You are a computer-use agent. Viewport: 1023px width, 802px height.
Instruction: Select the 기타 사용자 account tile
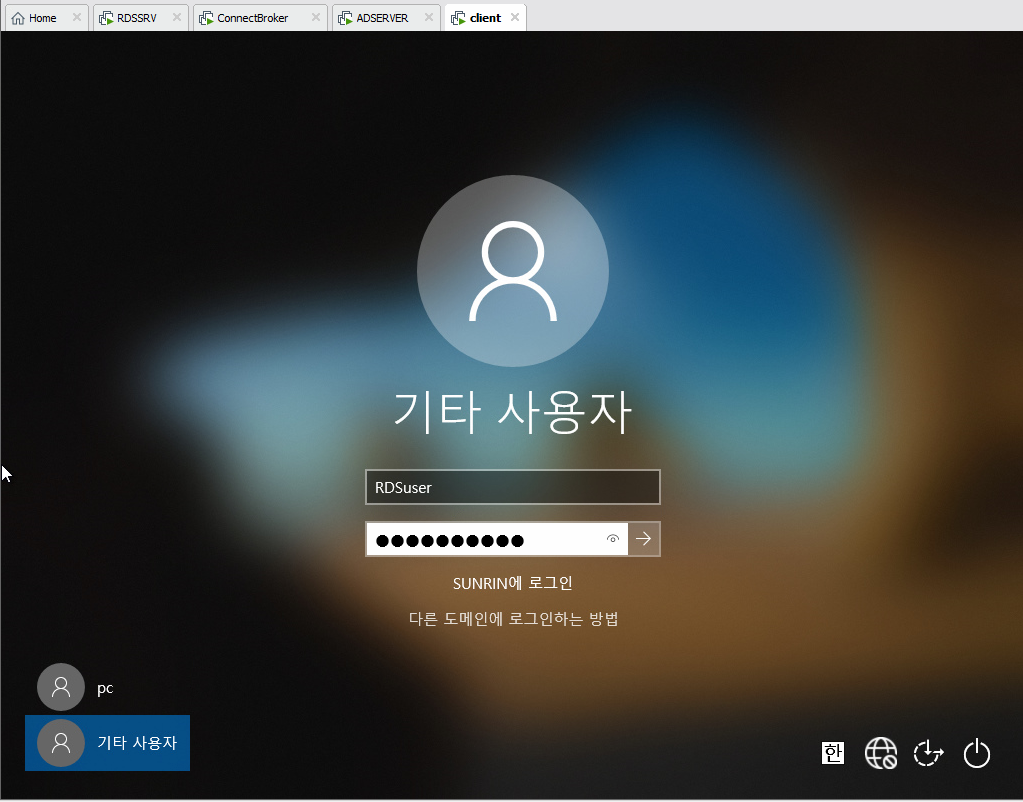(108, 743)
